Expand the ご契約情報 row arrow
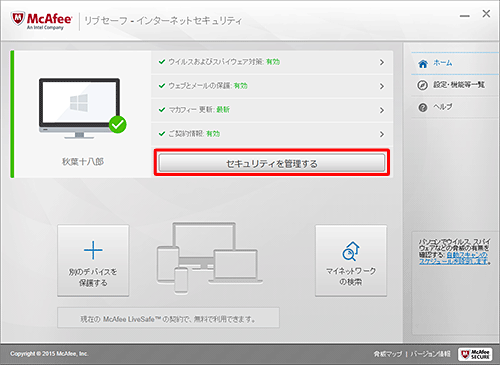The height and width of the screenshot is (365, 500). click(x=382, y=134)
